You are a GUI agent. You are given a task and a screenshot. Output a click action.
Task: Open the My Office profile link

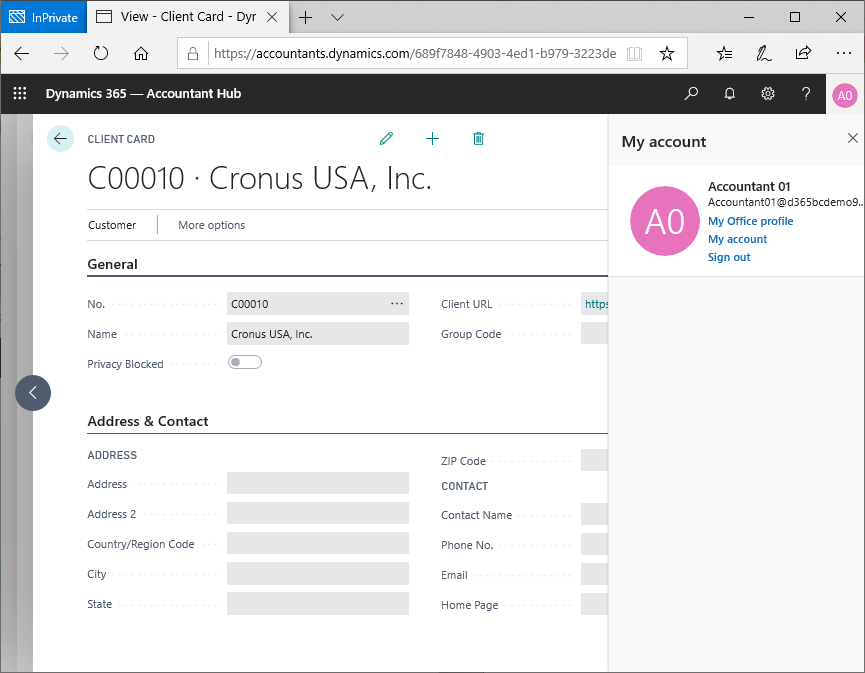tap(750, 221)
